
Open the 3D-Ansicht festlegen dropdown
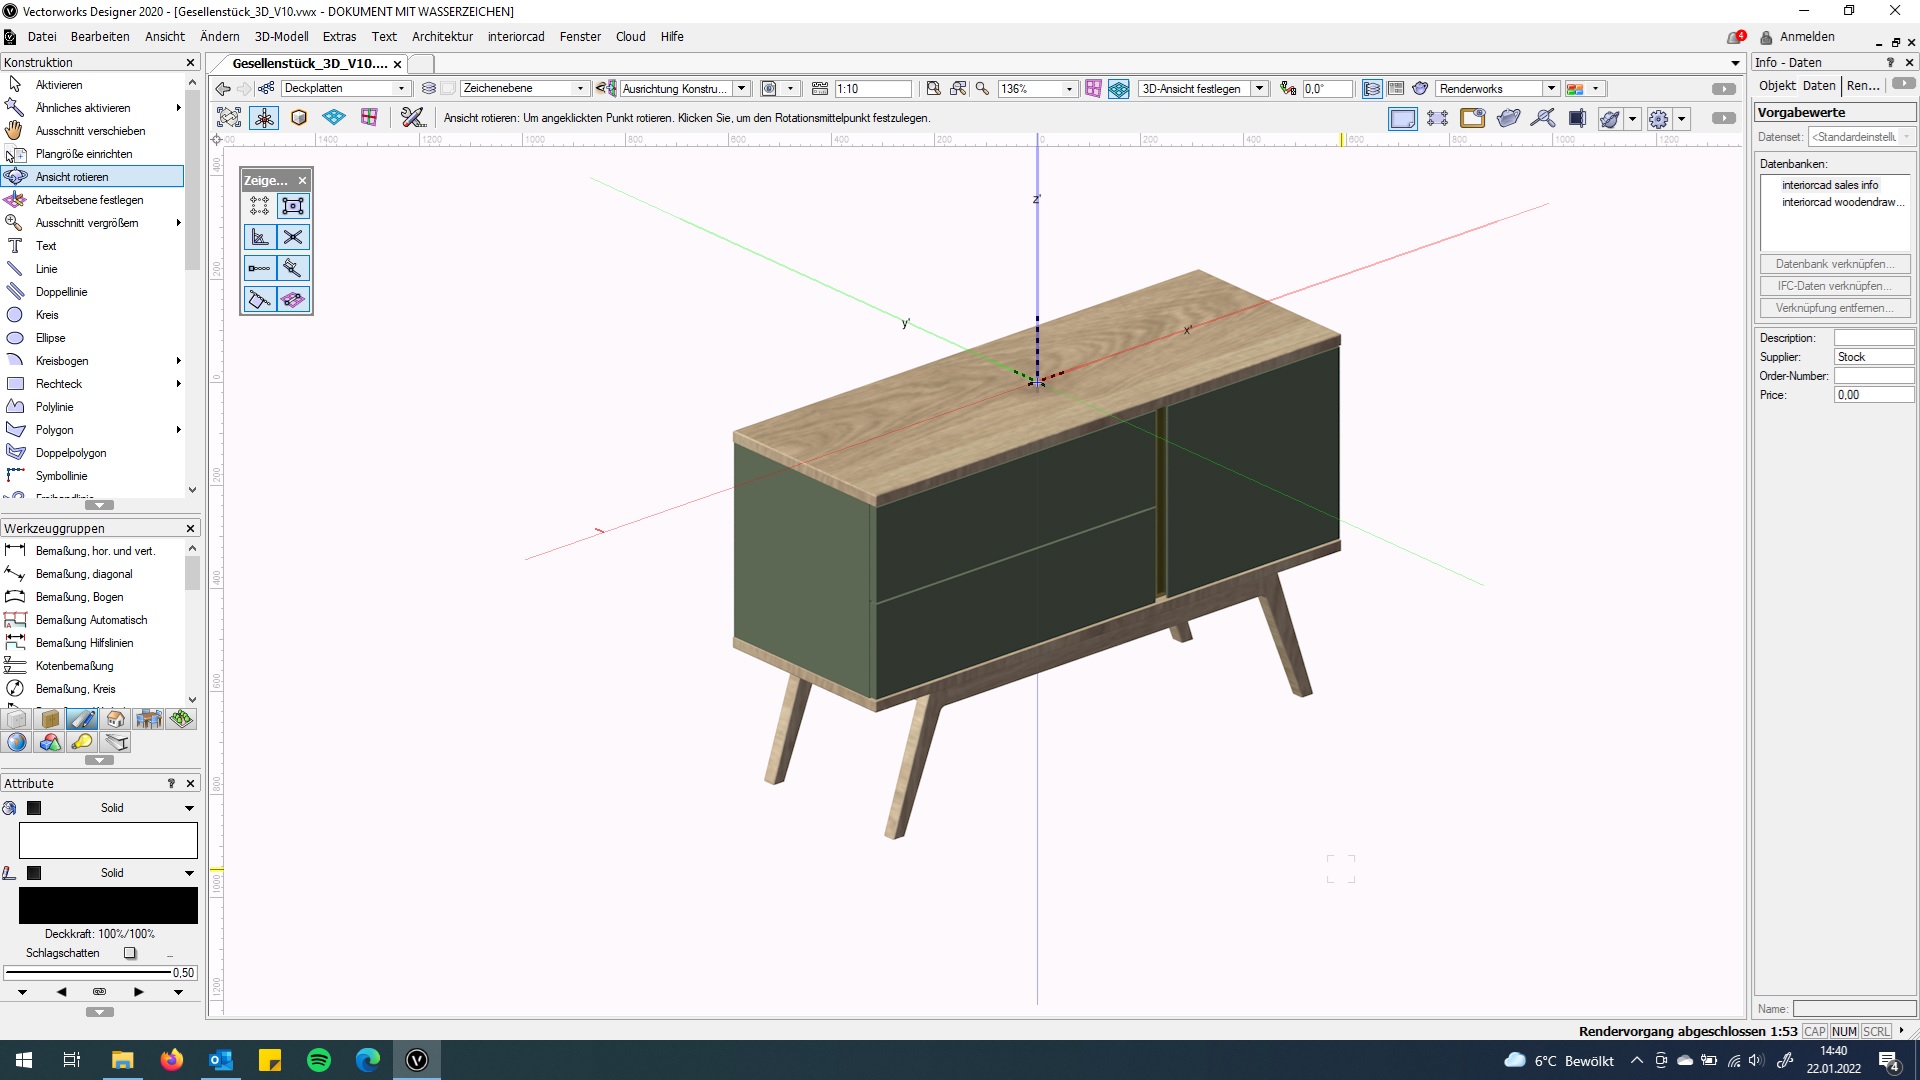[1204, 89]
